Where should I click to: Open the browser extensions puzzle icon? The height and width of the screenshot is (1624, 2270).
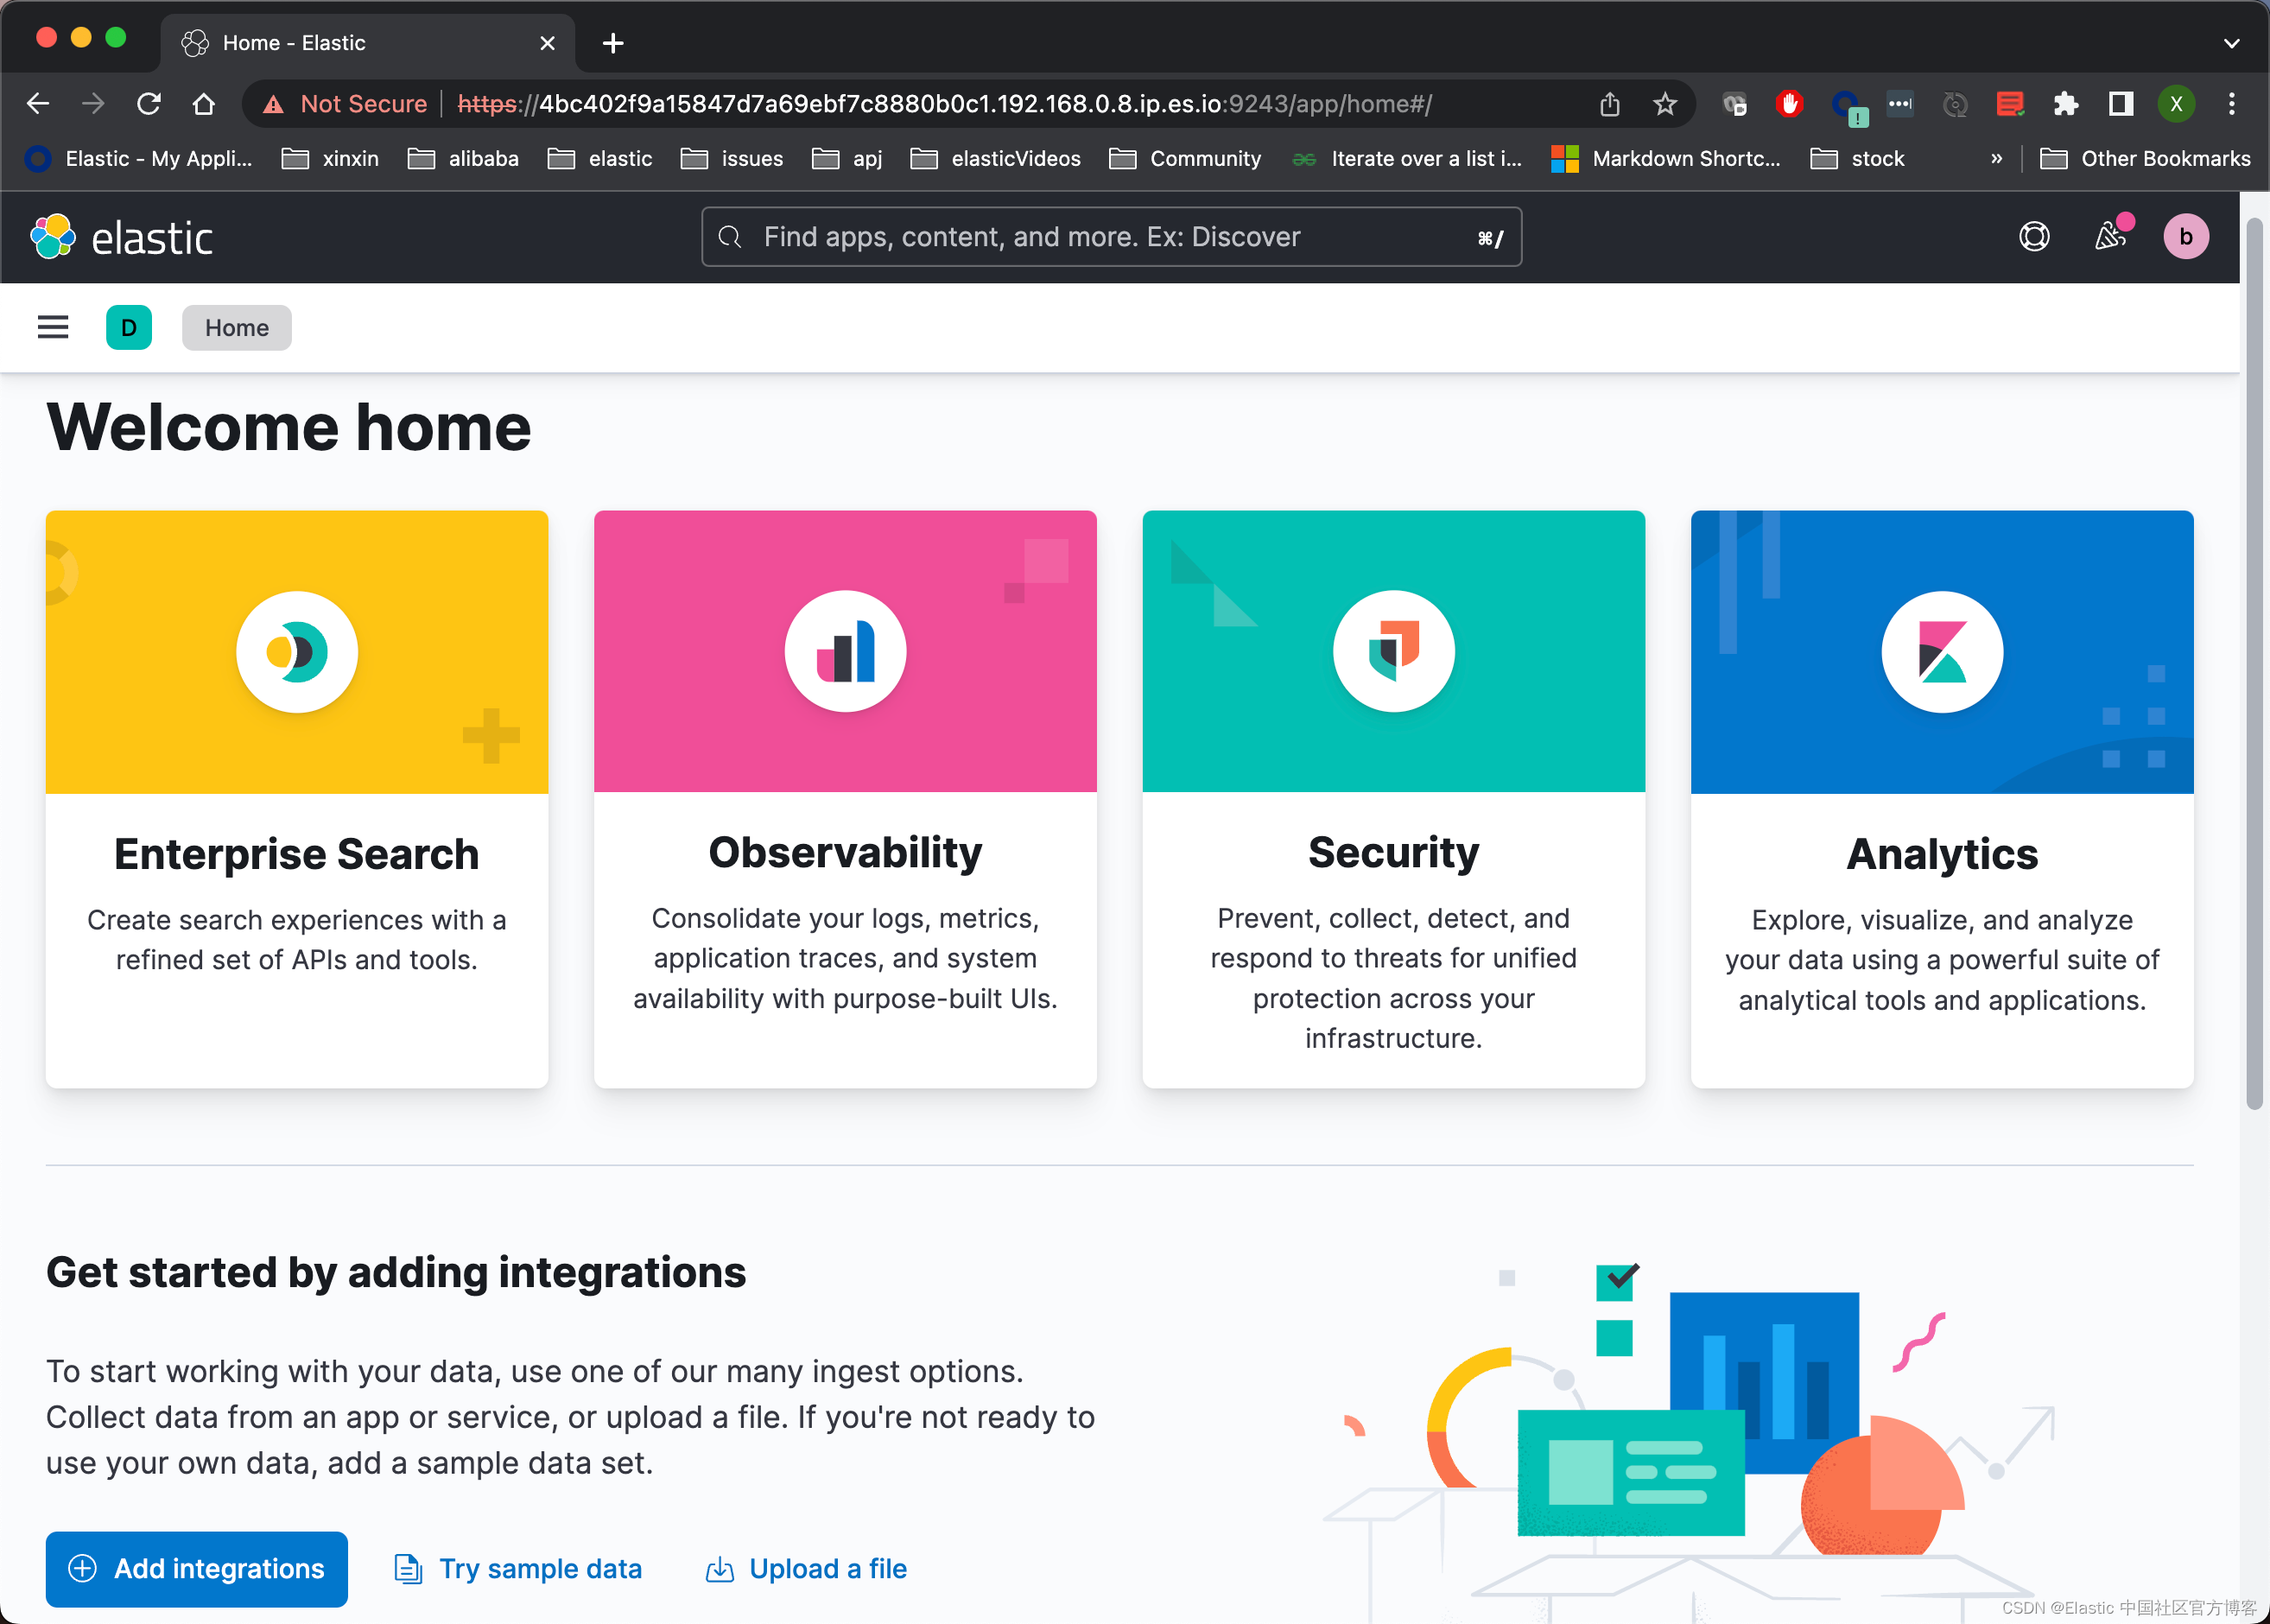click(2066, 103)
